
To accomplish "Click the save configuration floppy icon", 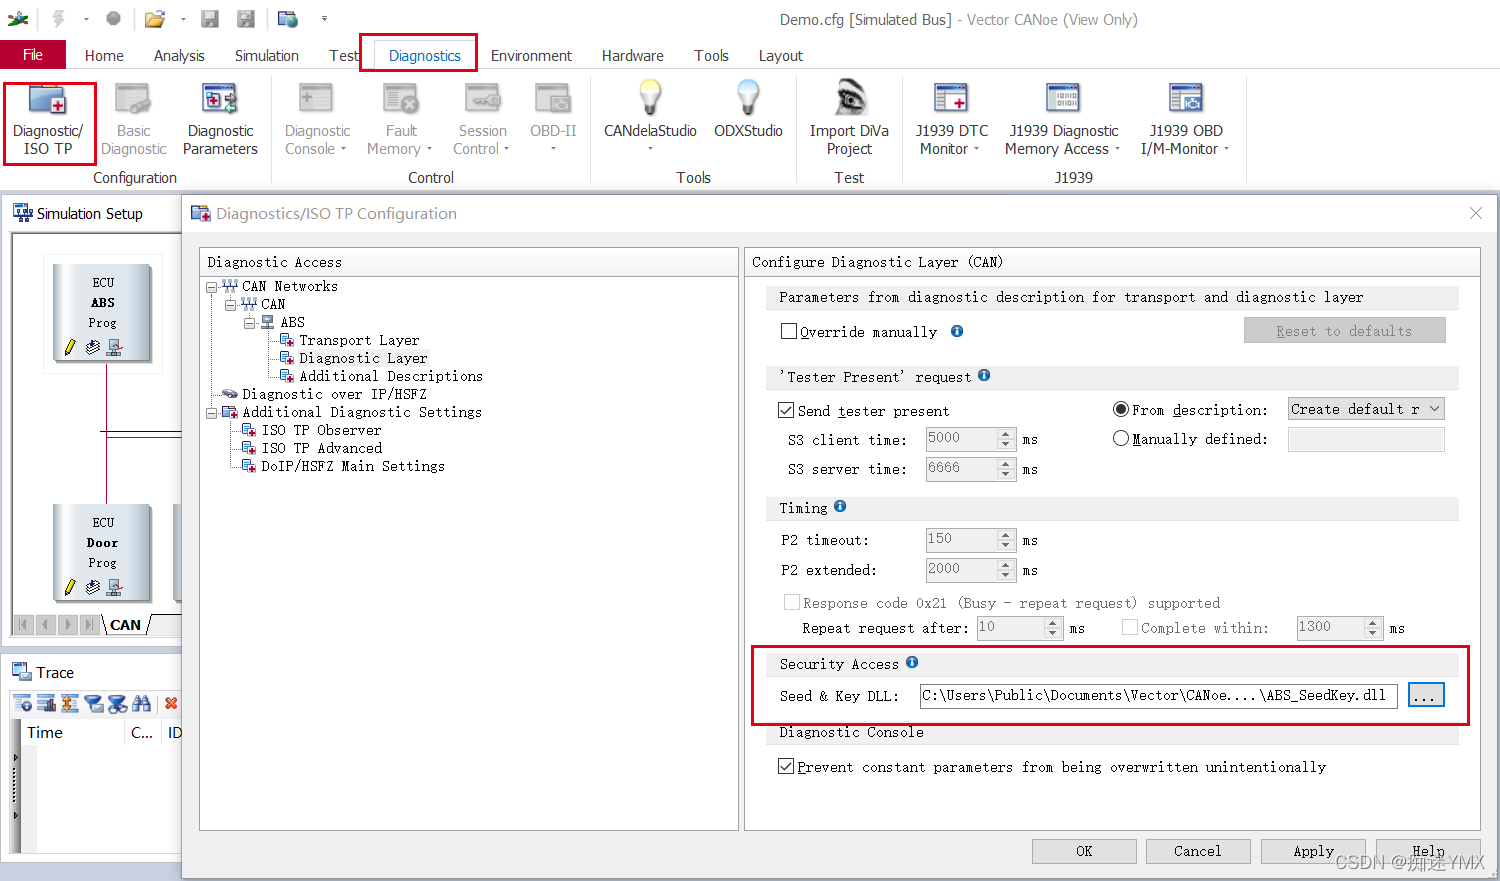I will click(x=210, y=19).
